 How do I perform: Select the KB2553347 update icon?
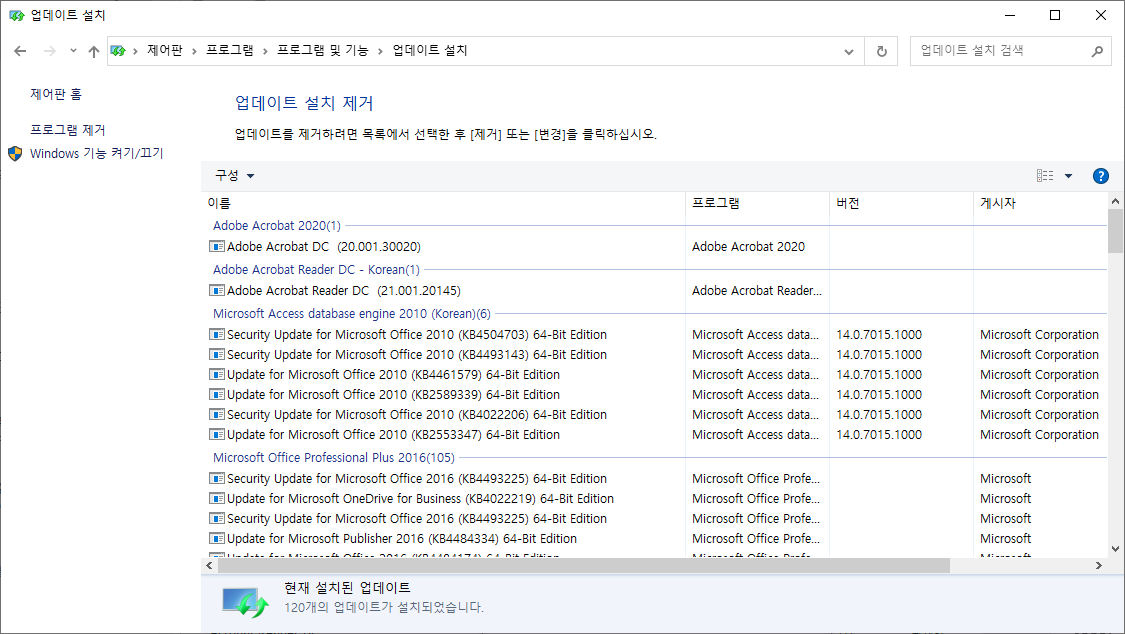click(217, 435)
